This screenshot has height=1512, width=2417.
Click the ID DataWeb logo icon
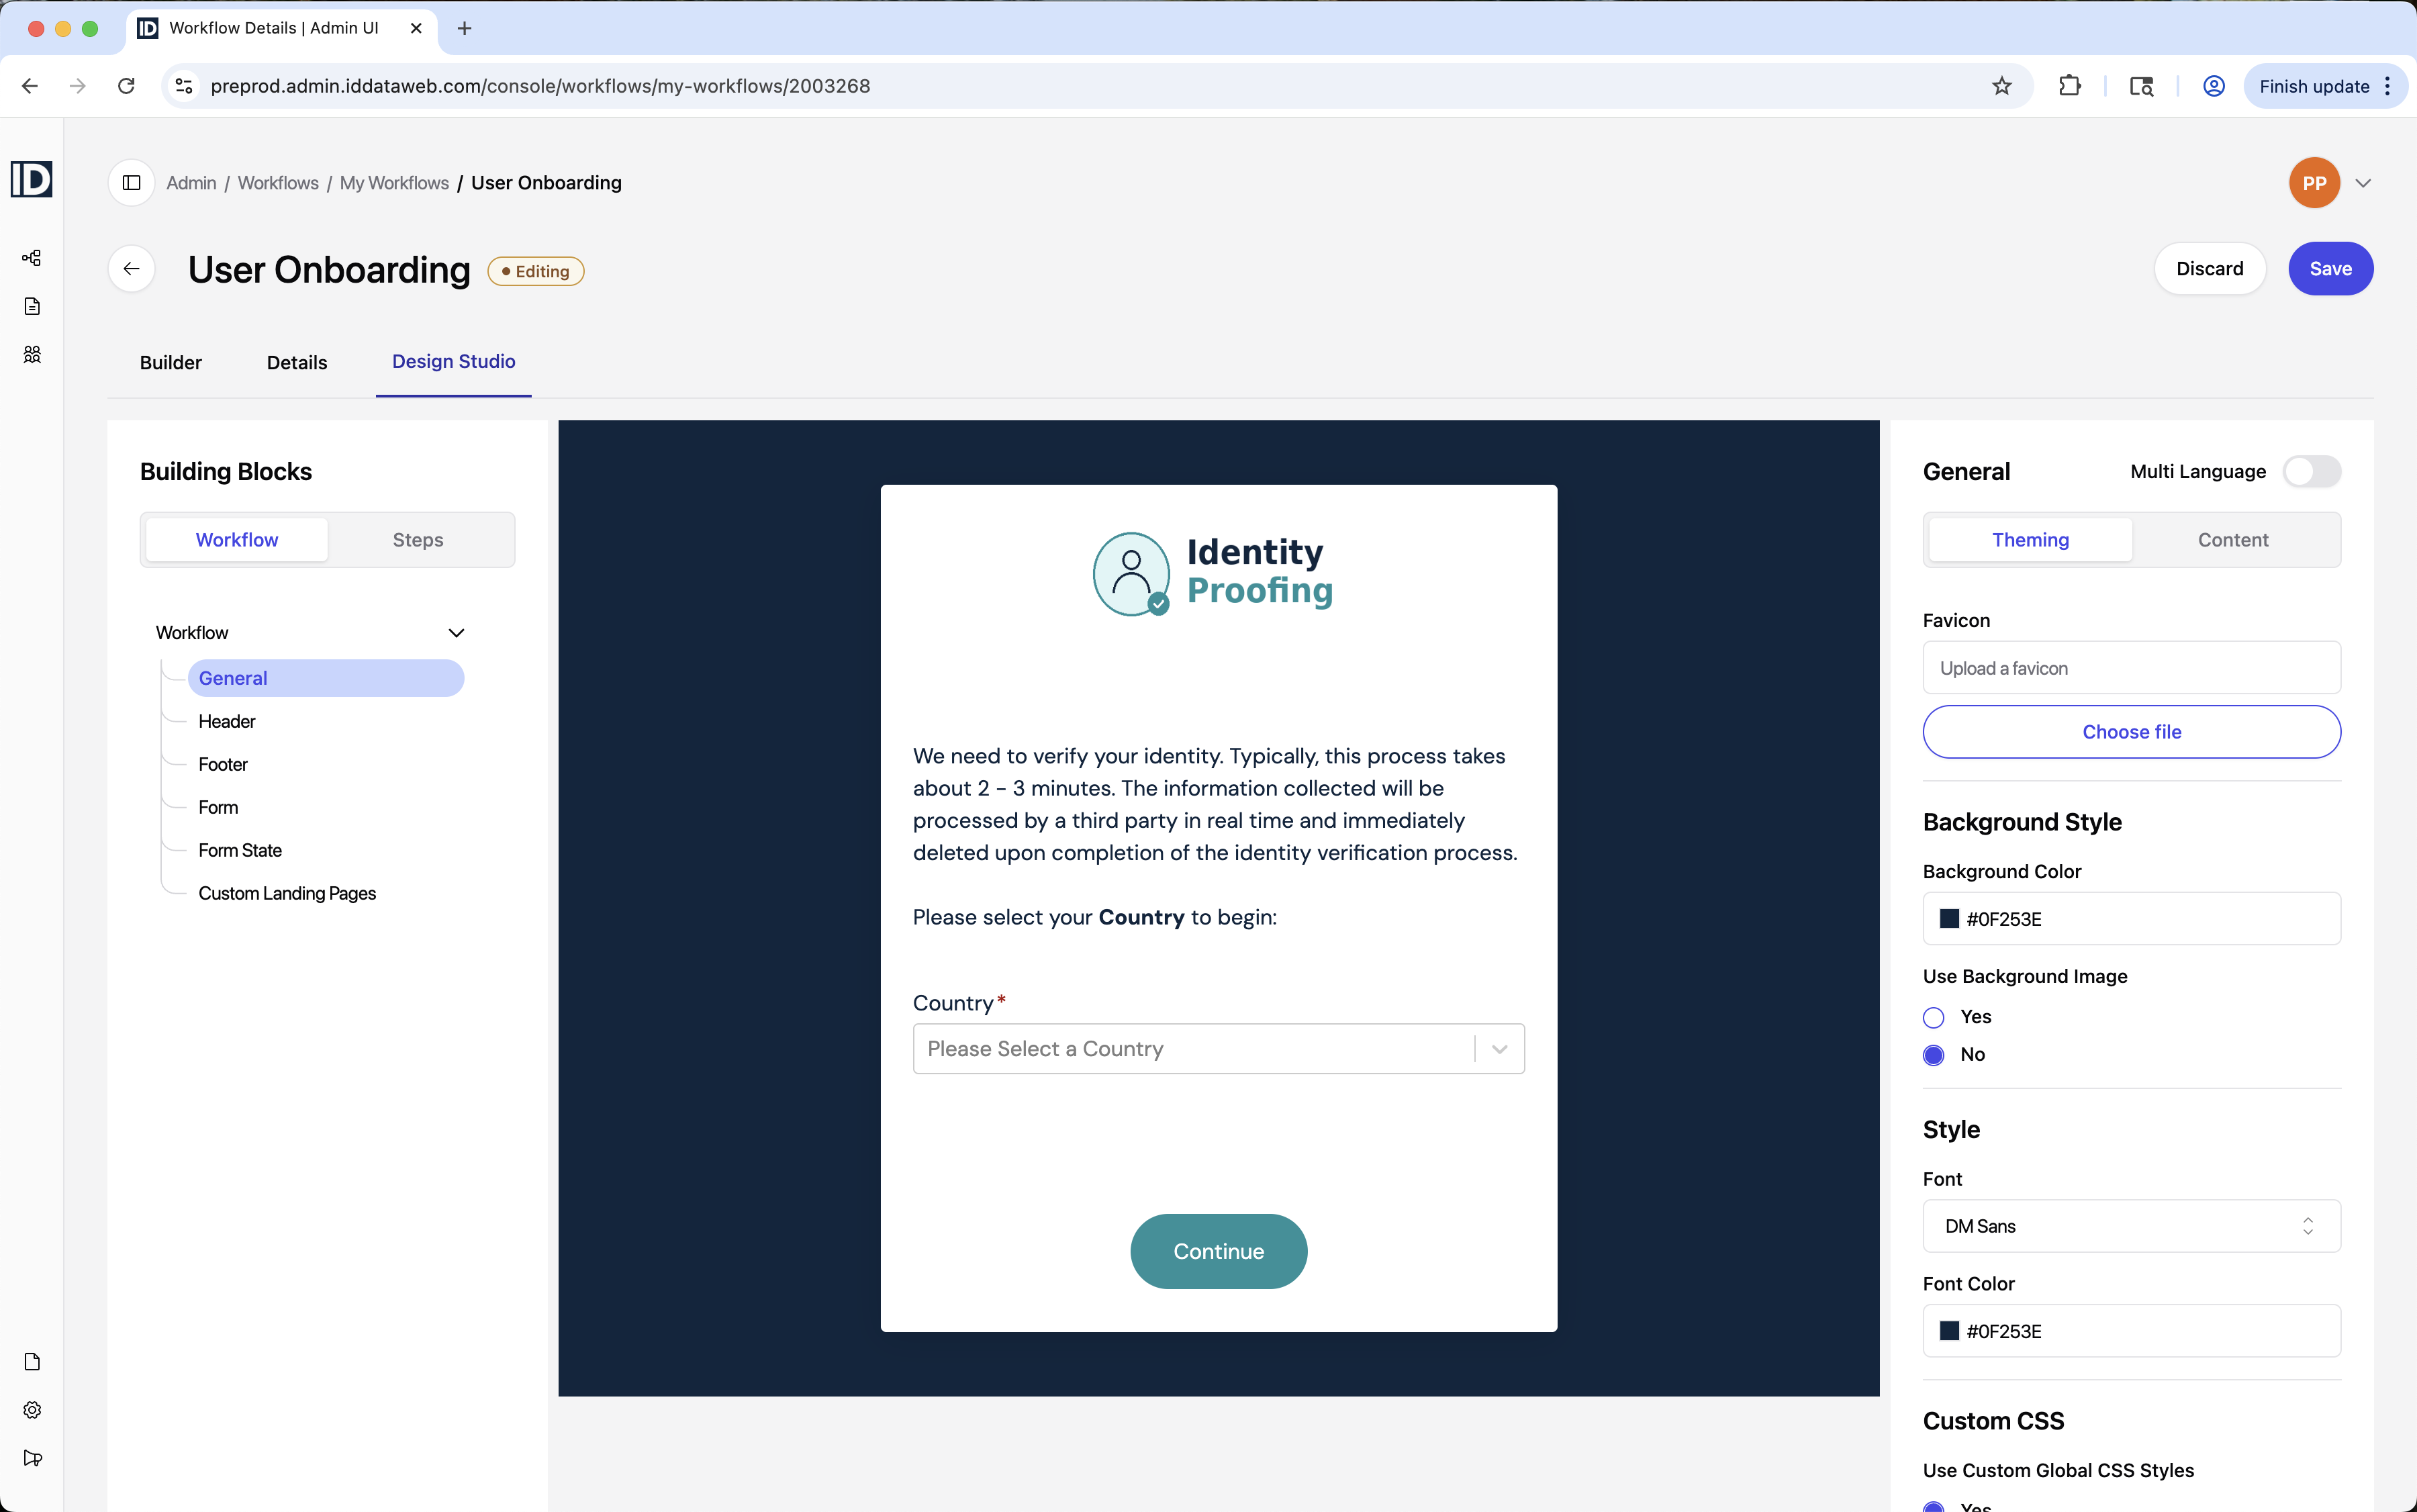[32, 180]
